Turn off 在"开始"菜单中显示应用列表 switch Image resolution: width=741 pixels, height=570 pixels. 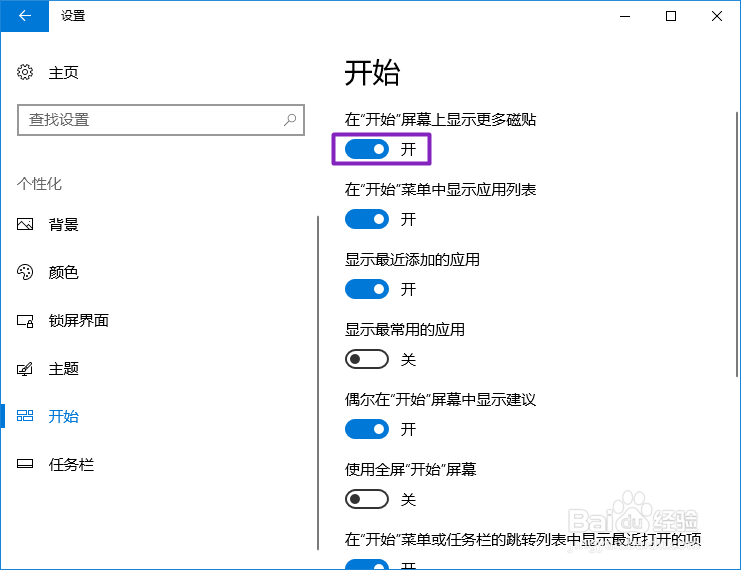(x=367, y=219)
